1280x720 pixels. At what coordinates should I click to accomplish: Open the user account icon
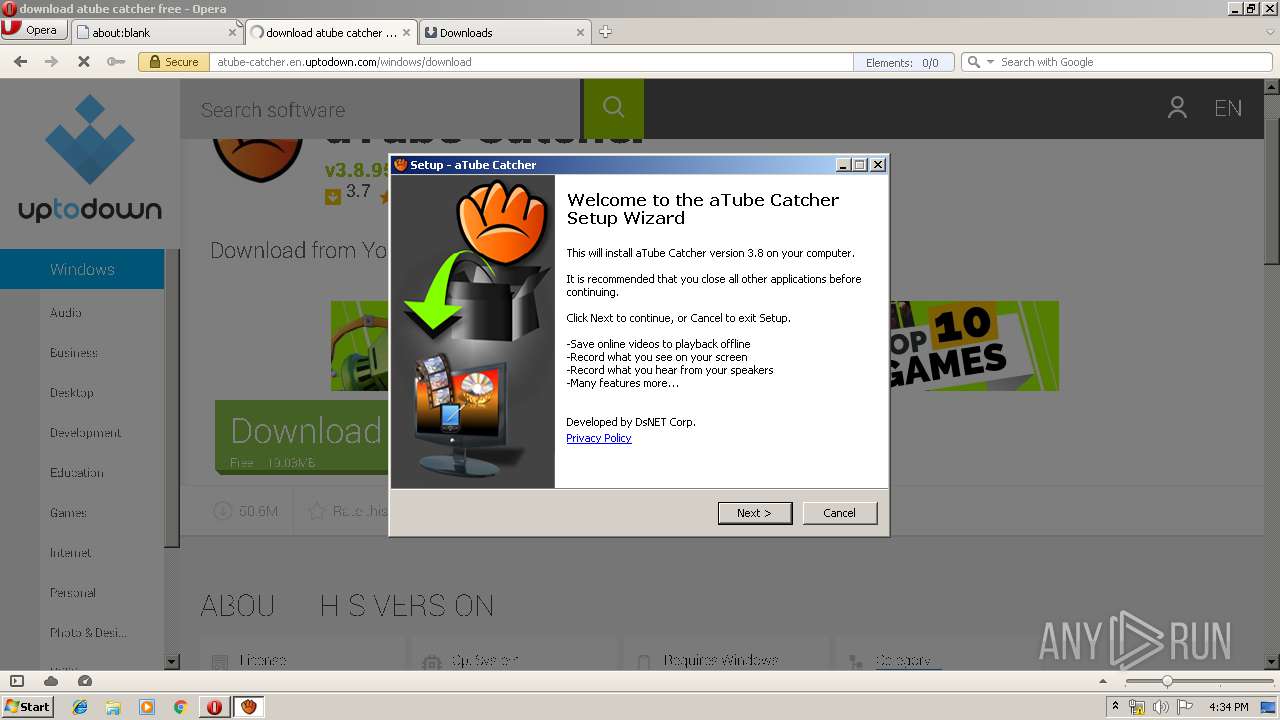(1177, 108)
